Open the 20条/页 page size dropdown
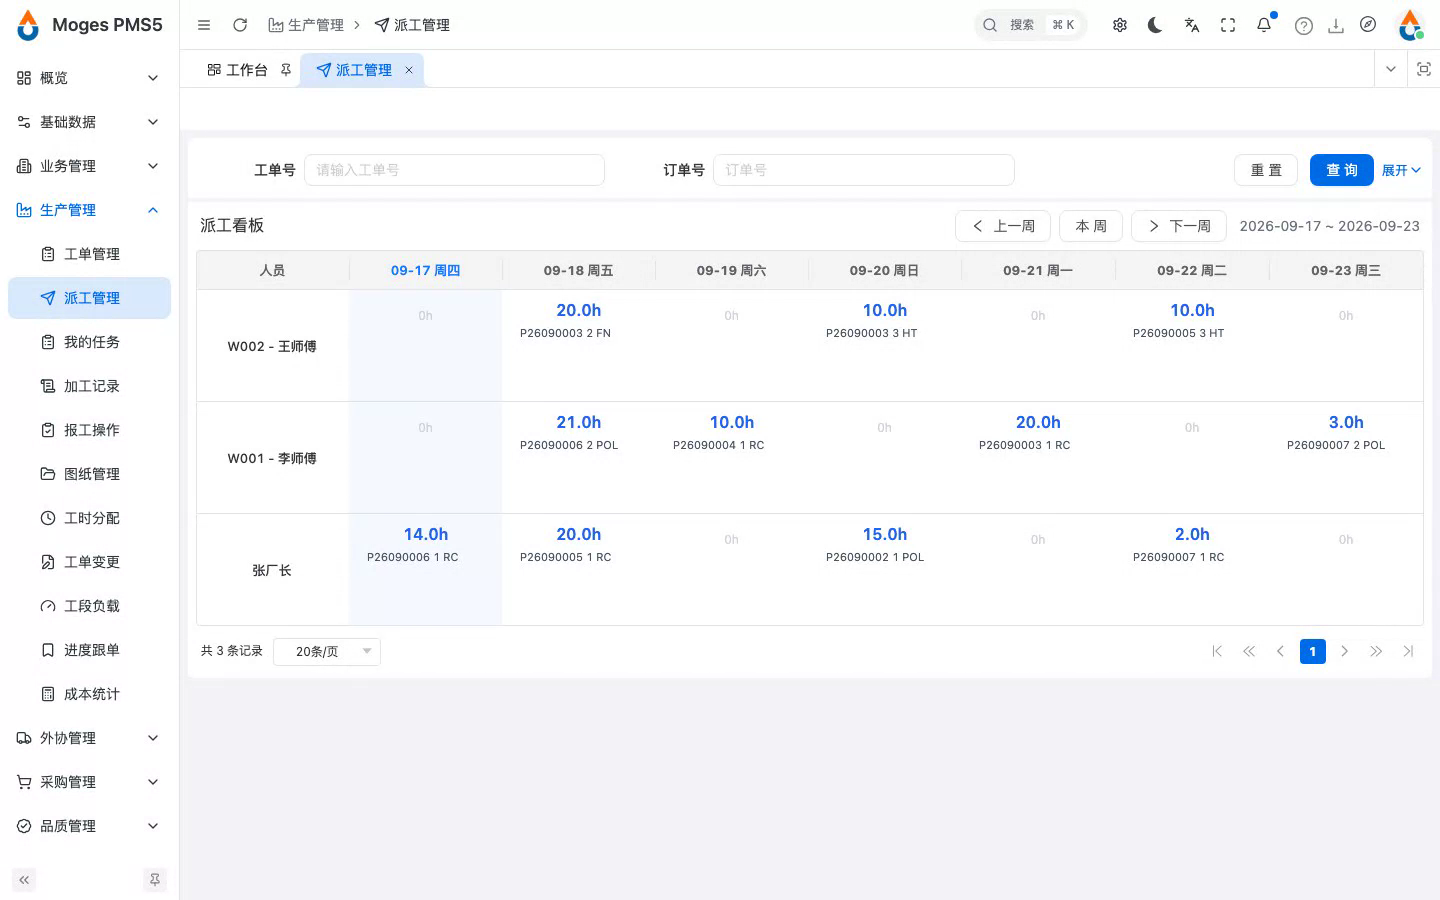This screenshot has width=1440, height=900. pos(327,651)
